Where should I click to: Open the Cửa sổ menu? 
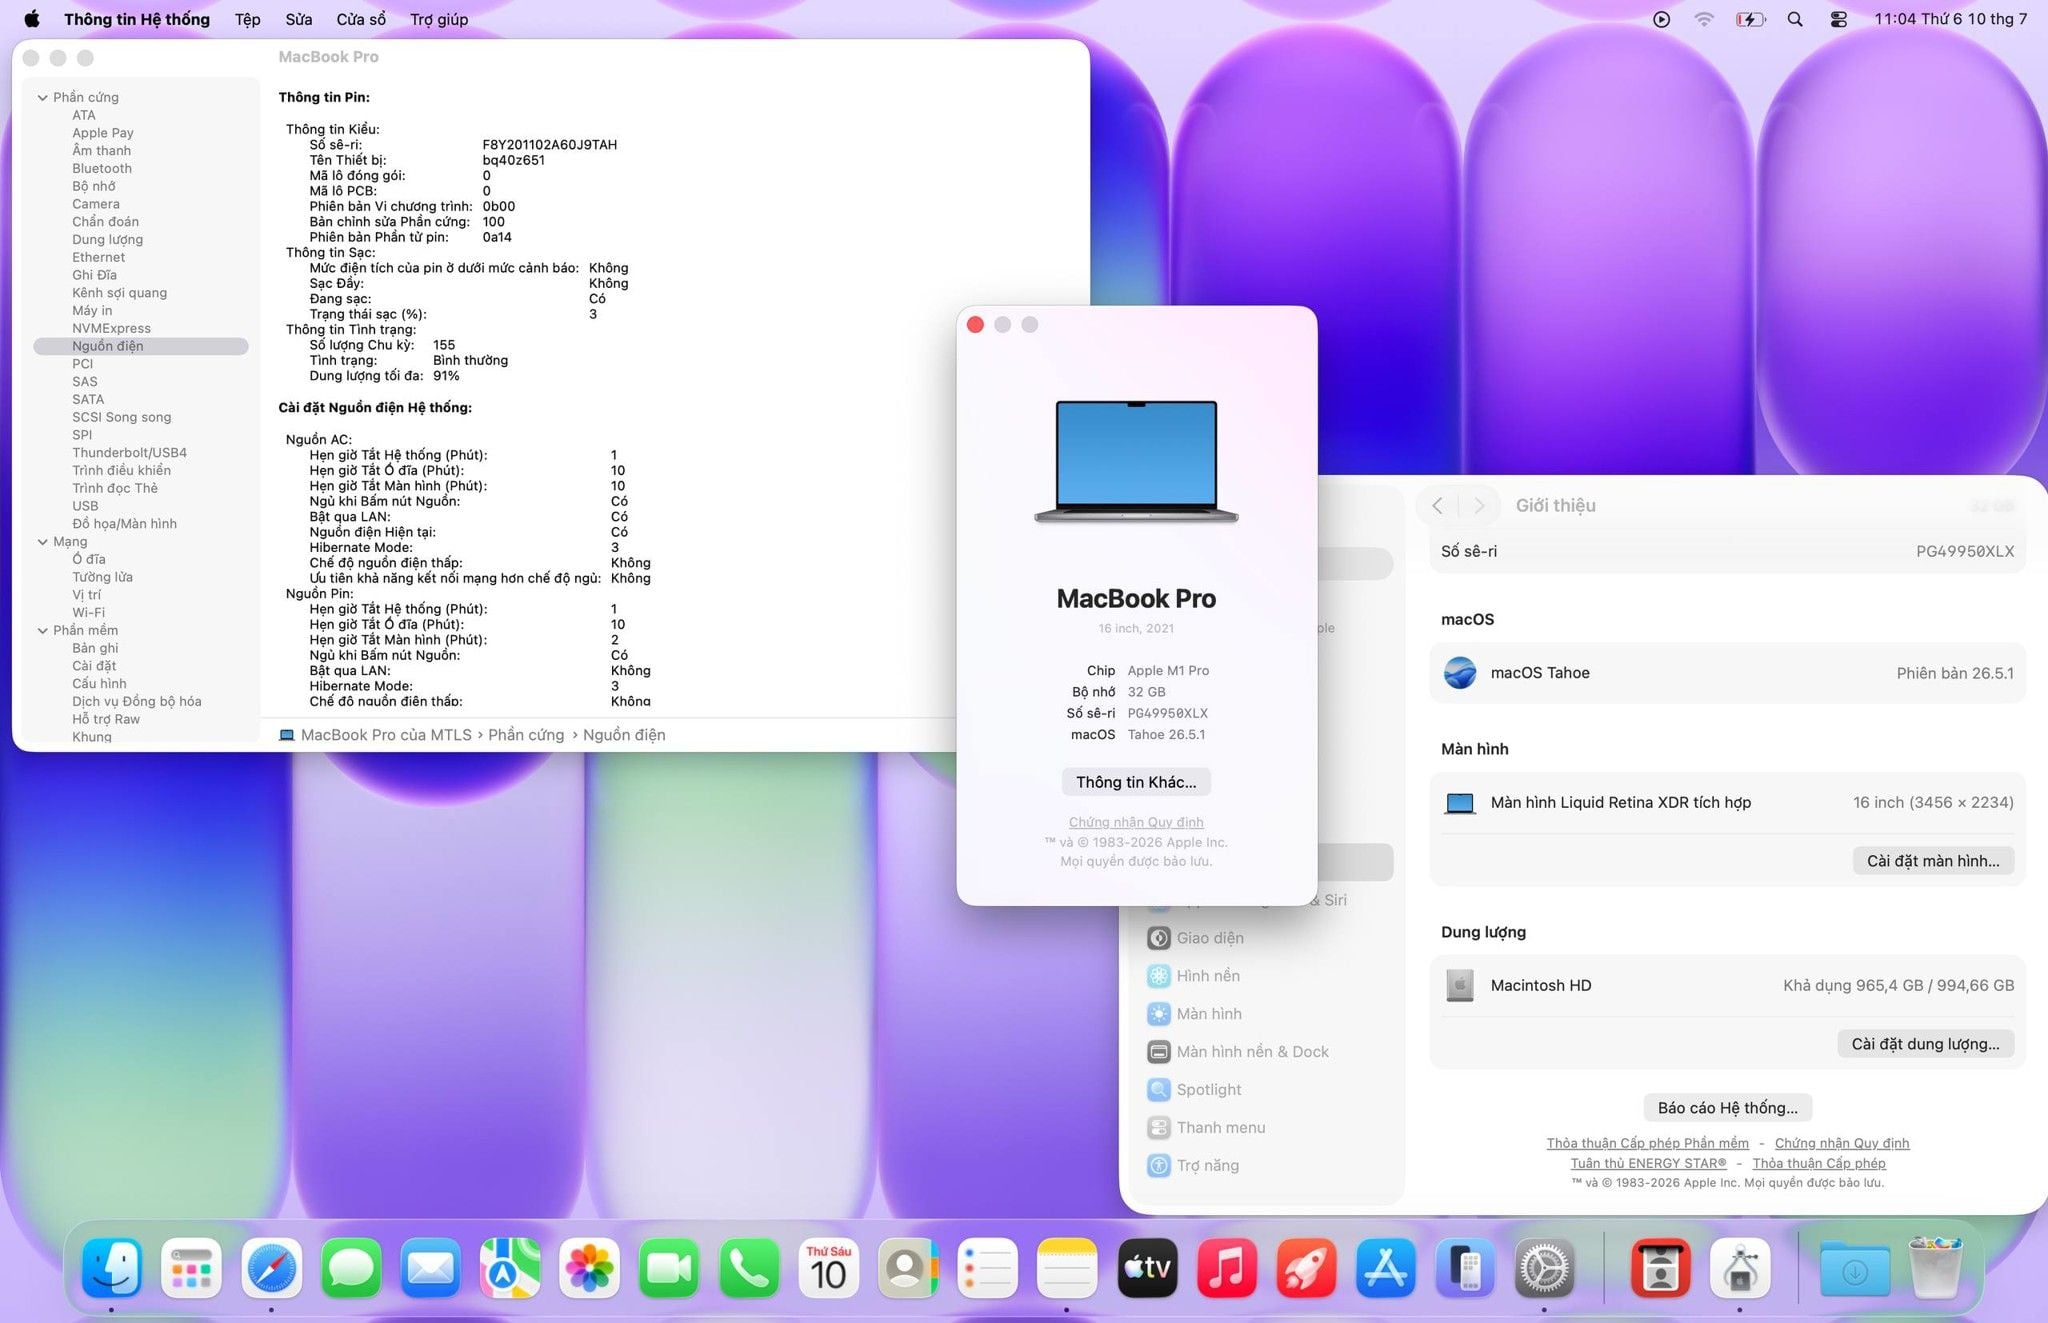[x=361, y=19]
